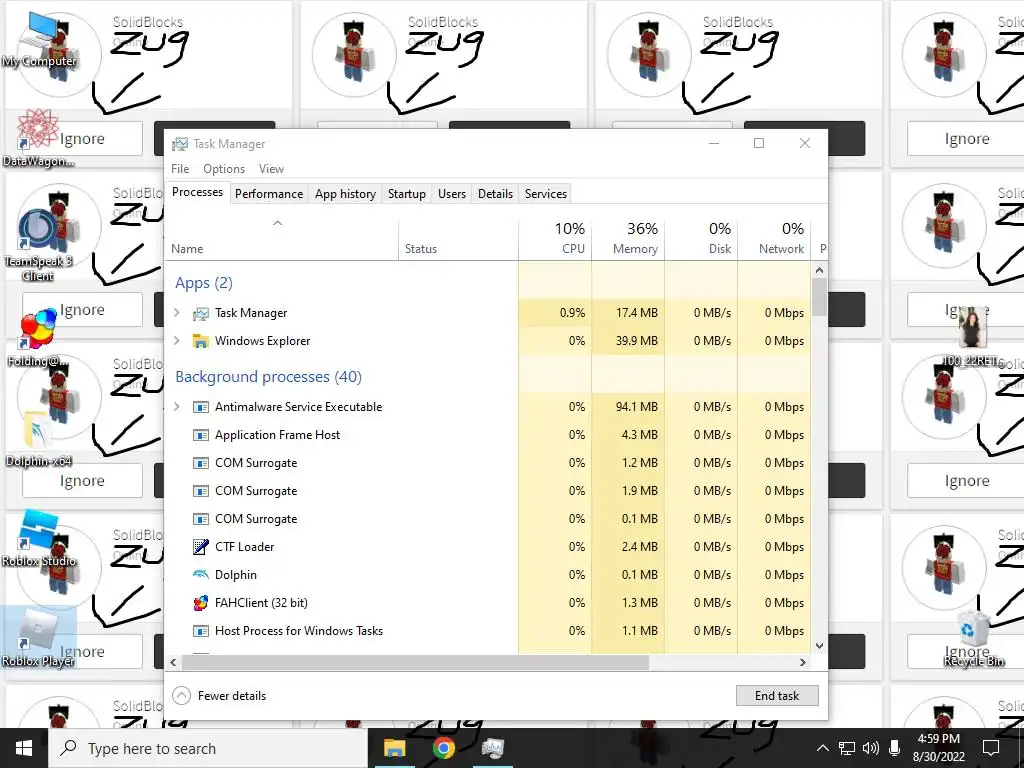Click left arrow on horizontal scrollbar

point(173,662)
